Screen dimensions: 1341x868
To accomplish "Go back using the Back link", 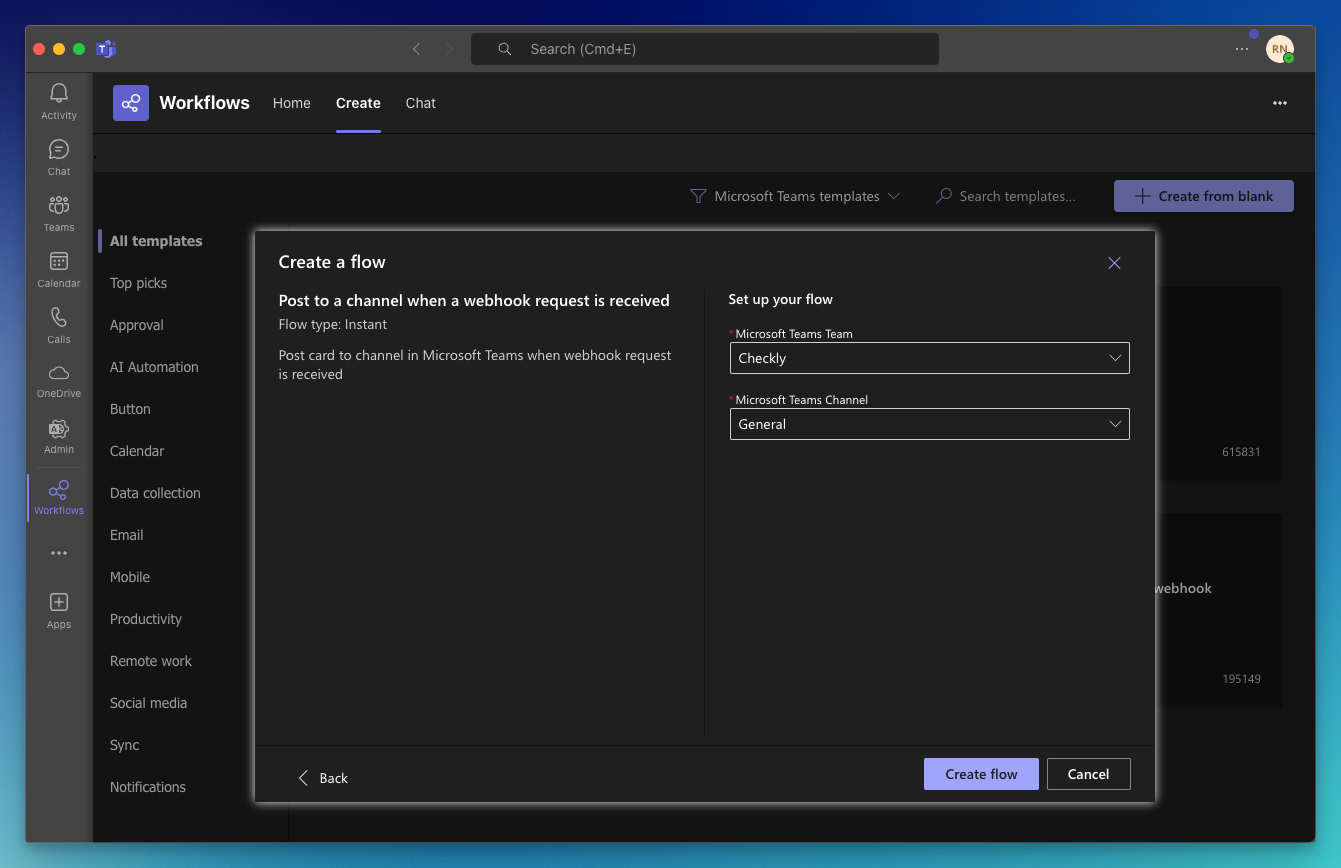I will click(x=323, y=777).
